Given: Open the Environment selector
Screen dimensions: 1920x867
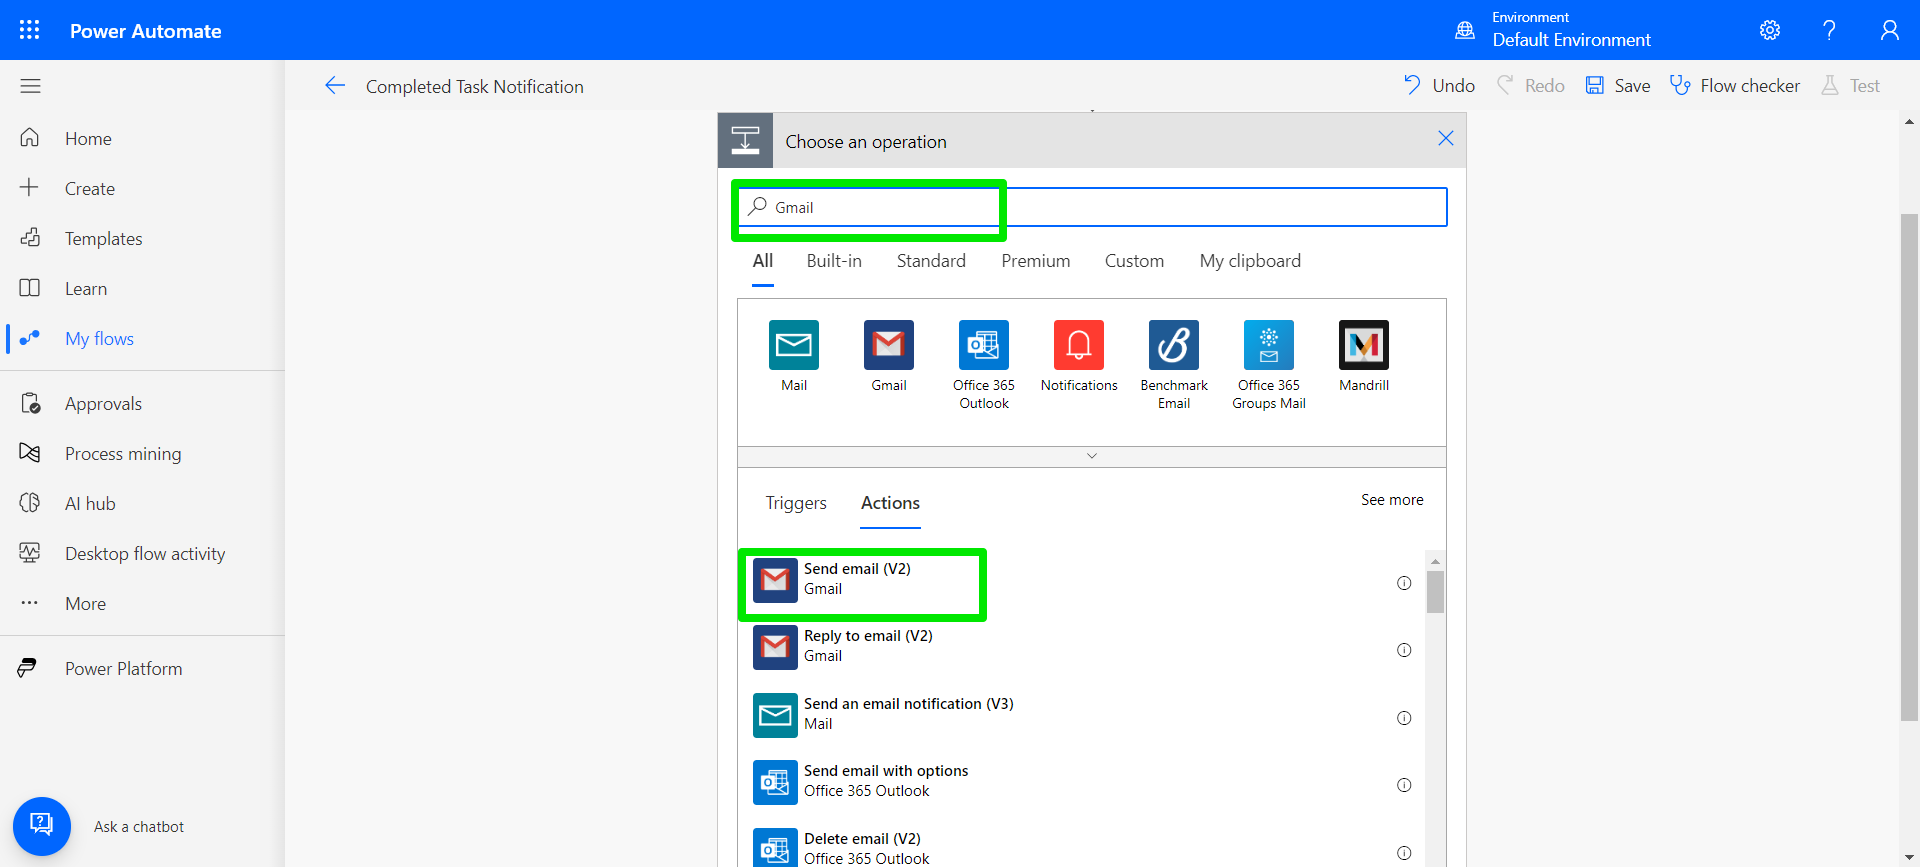Looking at the screenshot, I should (x=1553, y=30).
